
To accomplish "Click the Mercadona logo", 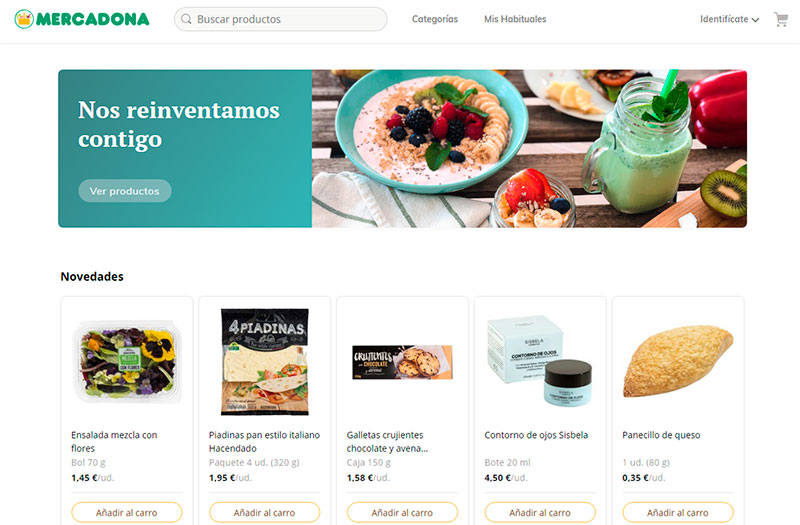I will point(82,19).
